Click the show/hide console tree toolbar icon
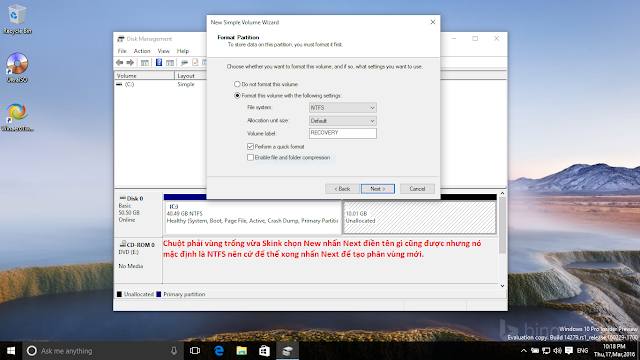 pyautogui.click(x=144, y=62)
